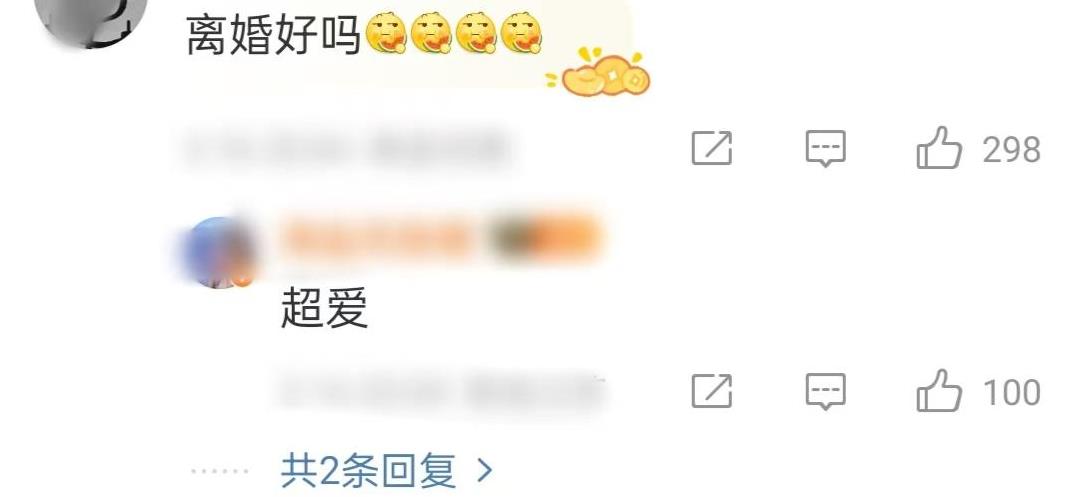Tap the repost icon on the 超爱 reply
The image size is (1076, 497).
(x=712, y=391)
